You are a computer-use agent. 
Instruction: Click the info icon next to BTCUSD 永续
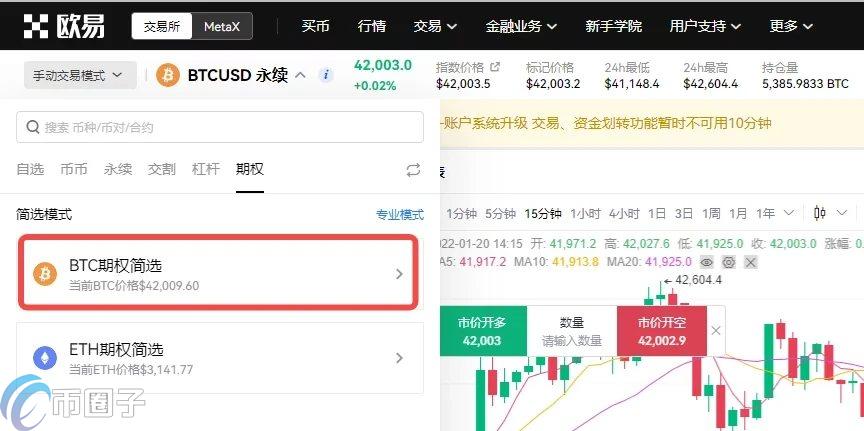326,75
